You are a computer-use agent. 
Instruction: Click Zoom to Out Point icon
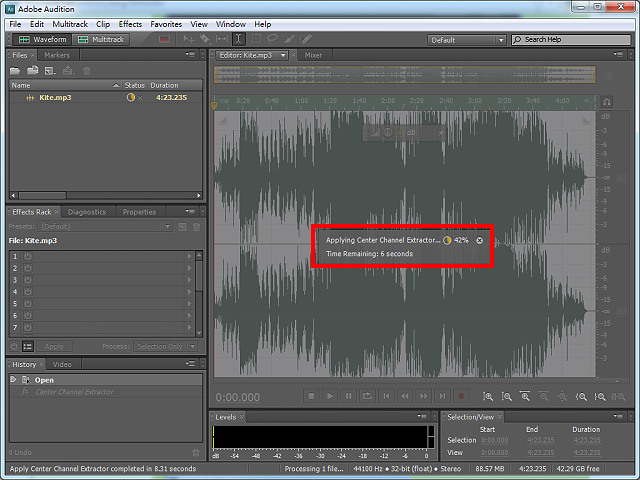tap(600, 396)
